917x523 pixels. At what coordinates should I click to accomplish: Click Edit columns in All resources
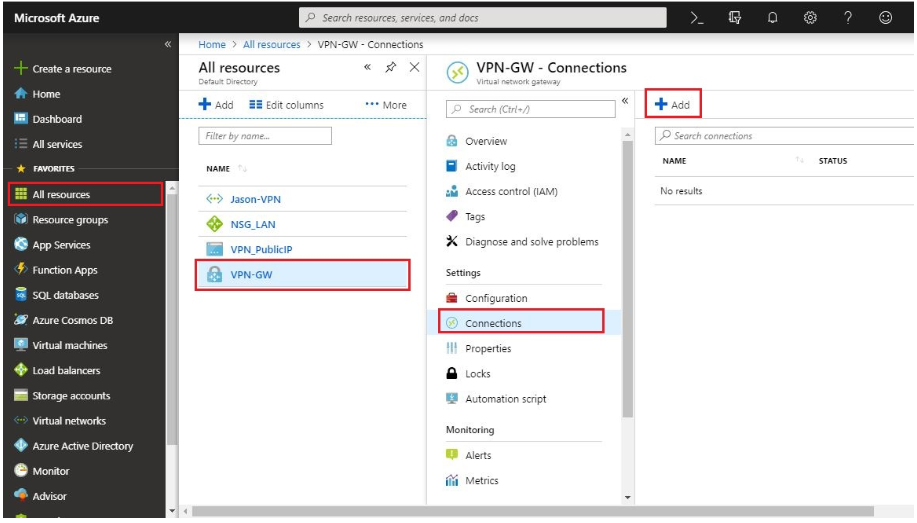tap(286, 105)
